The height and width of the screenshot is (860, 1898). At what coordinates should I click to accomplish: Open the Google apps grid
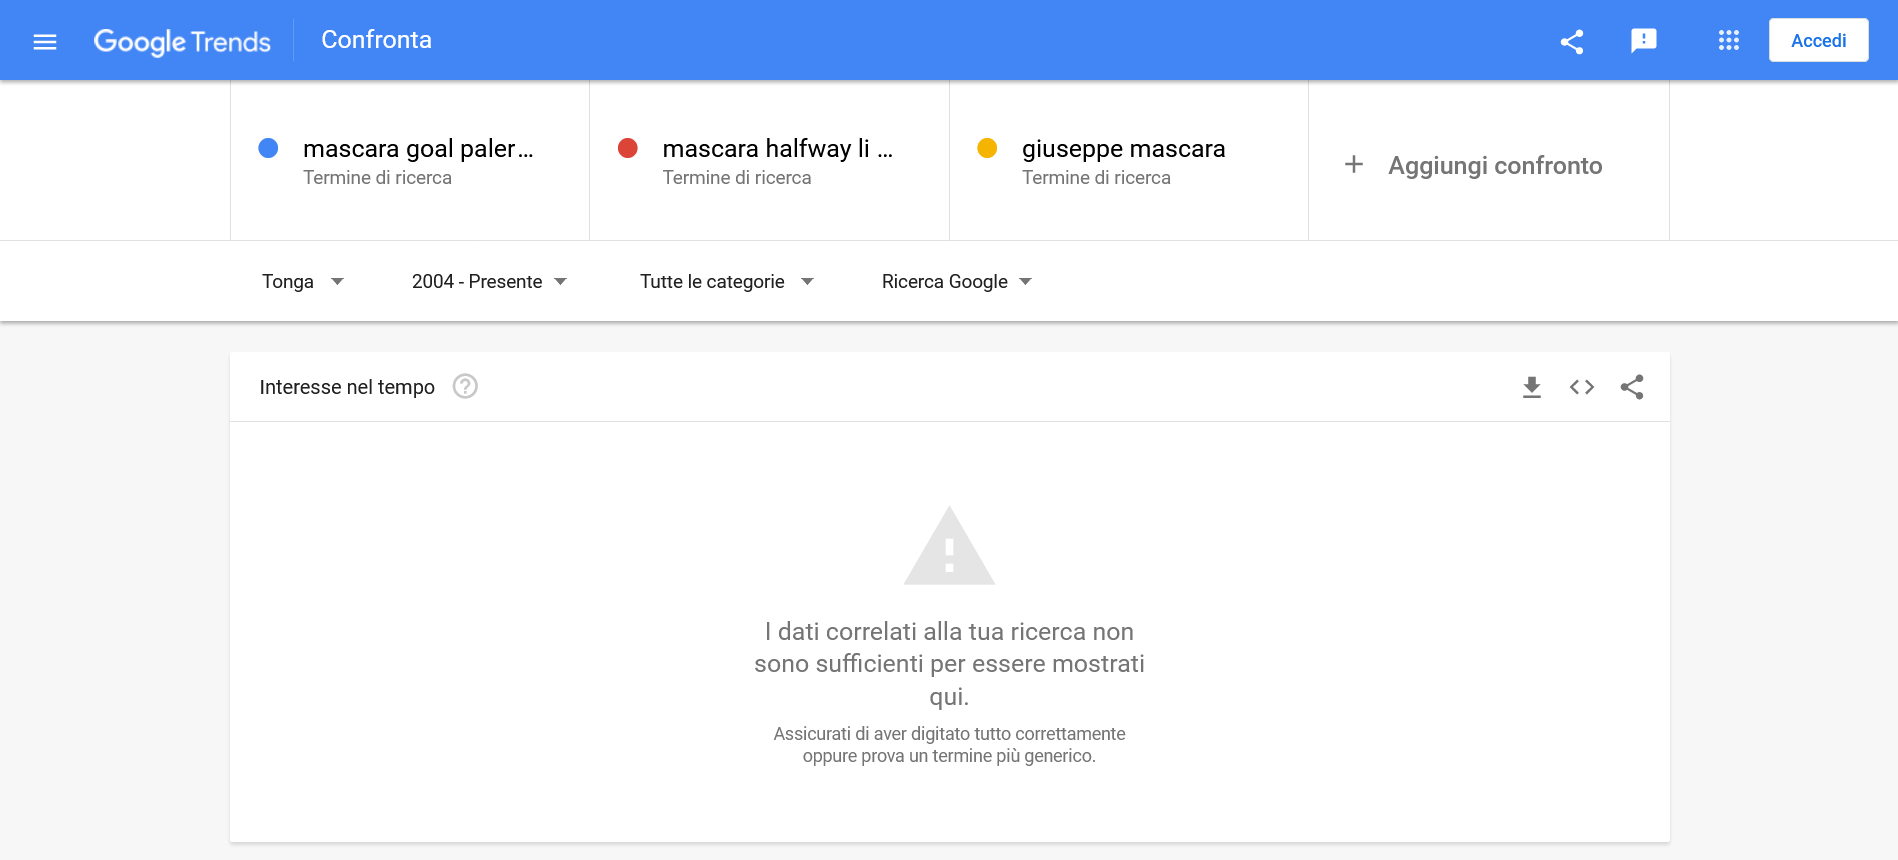(x=1729, y=40)
